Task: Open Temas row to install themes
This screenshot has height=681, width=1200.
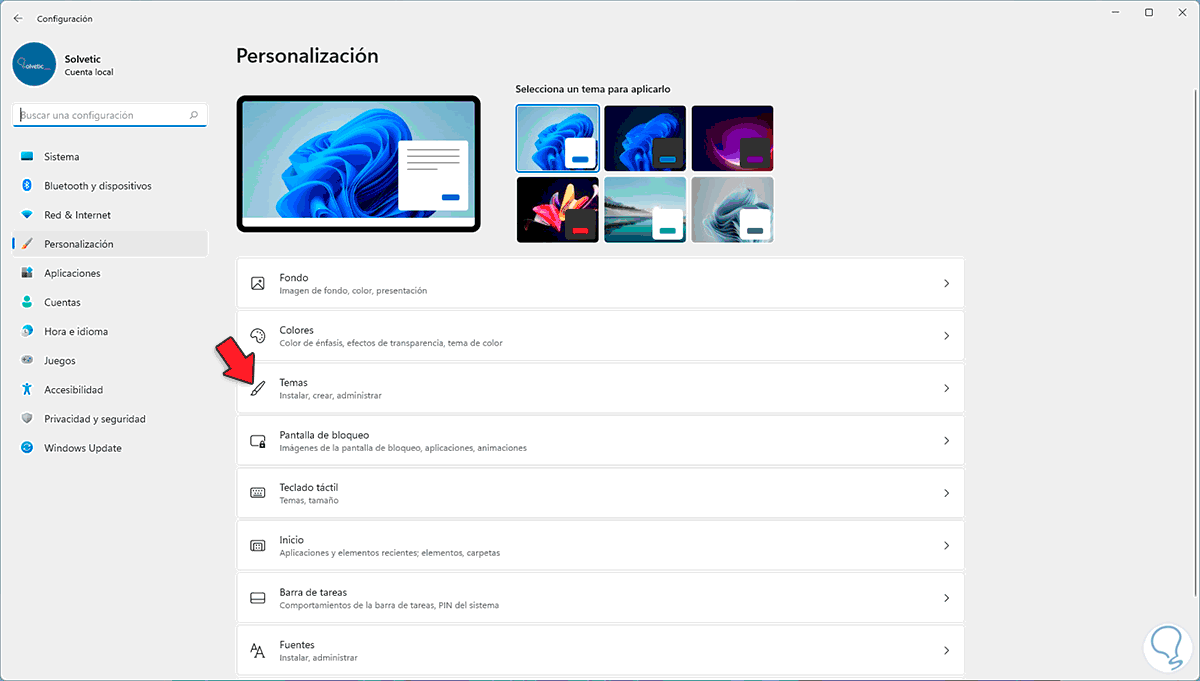Action: point(600,388)
